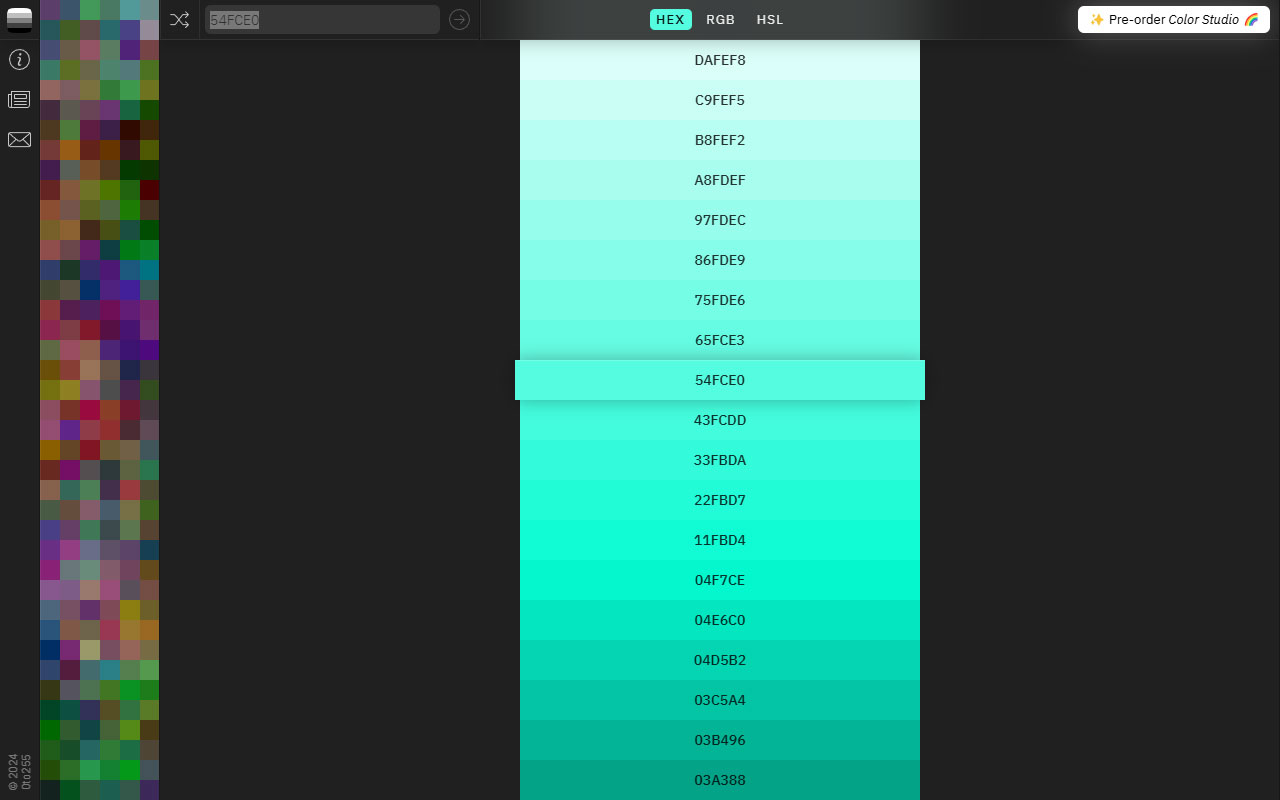
Task: Click the 2024 0to255 copyright text
Action: click(17, 770)
